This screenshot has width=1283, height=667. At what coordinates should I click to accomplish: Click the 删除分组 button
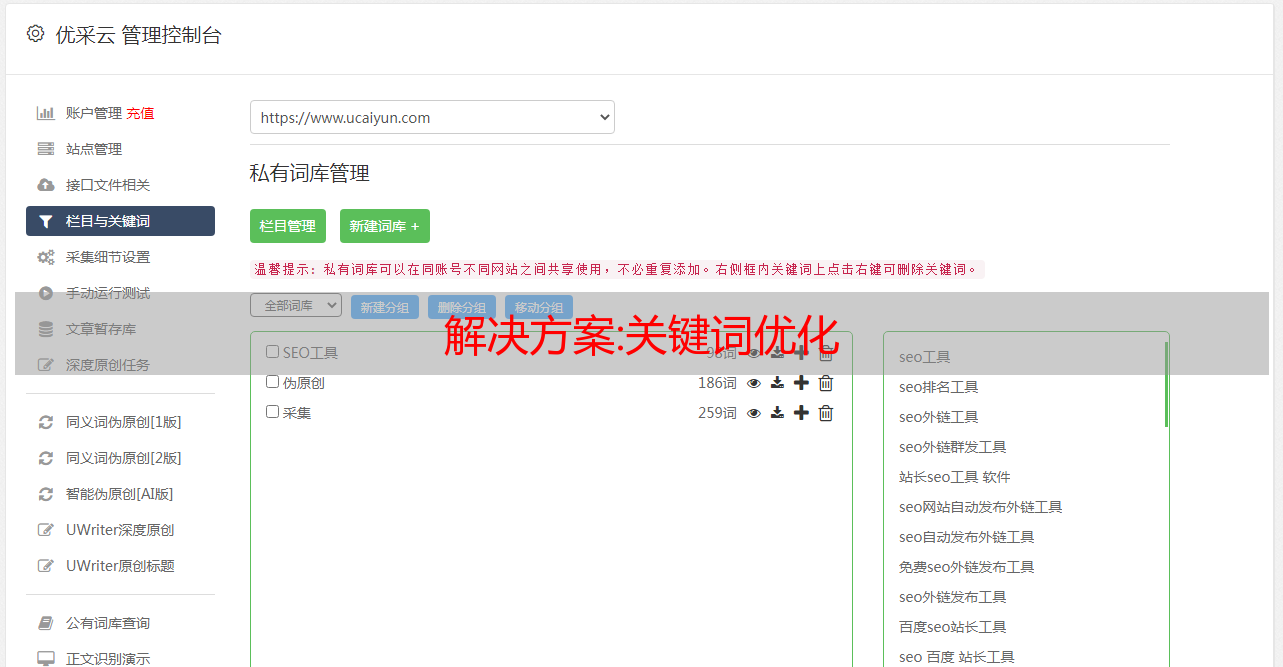click(462, 307)
